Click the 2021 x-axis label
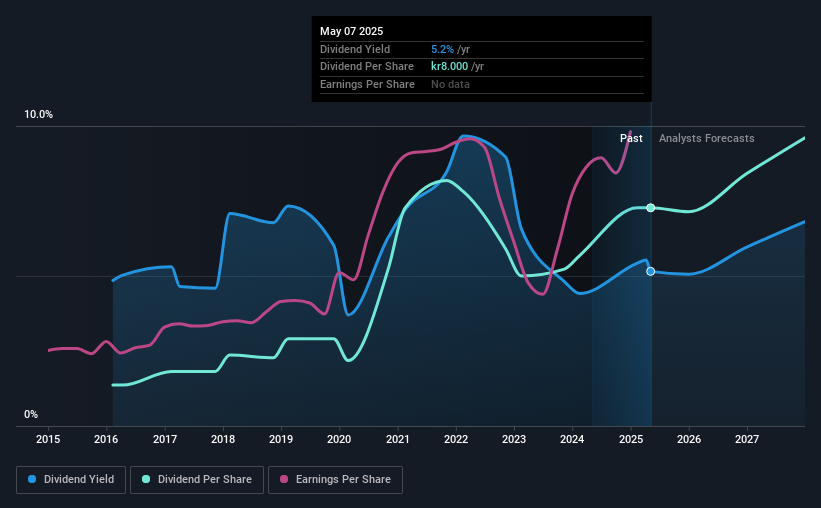 (397, 439)
